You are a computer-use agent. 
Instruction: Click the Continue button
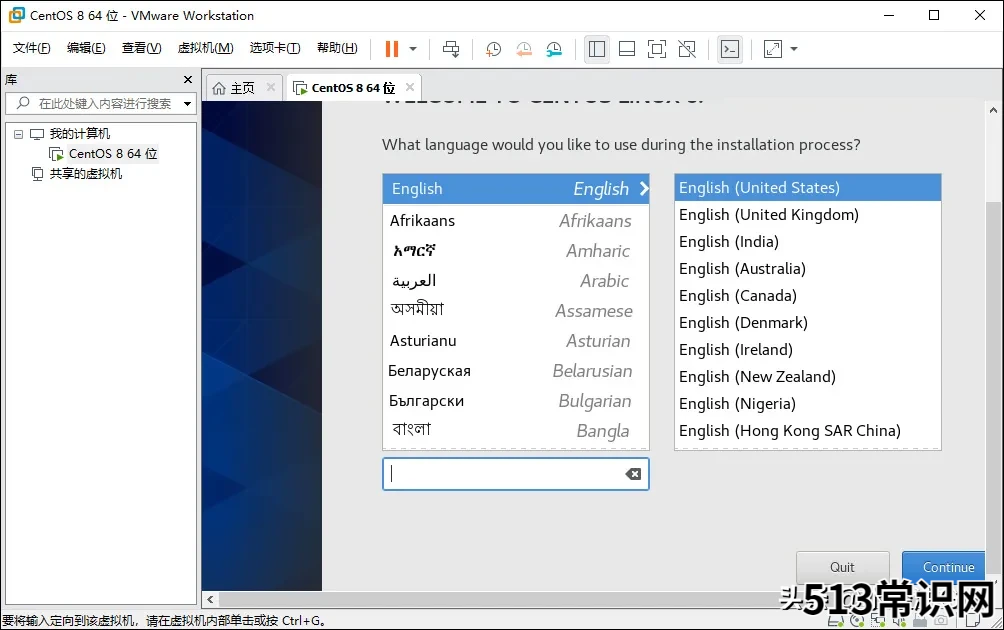pos(944,567)
